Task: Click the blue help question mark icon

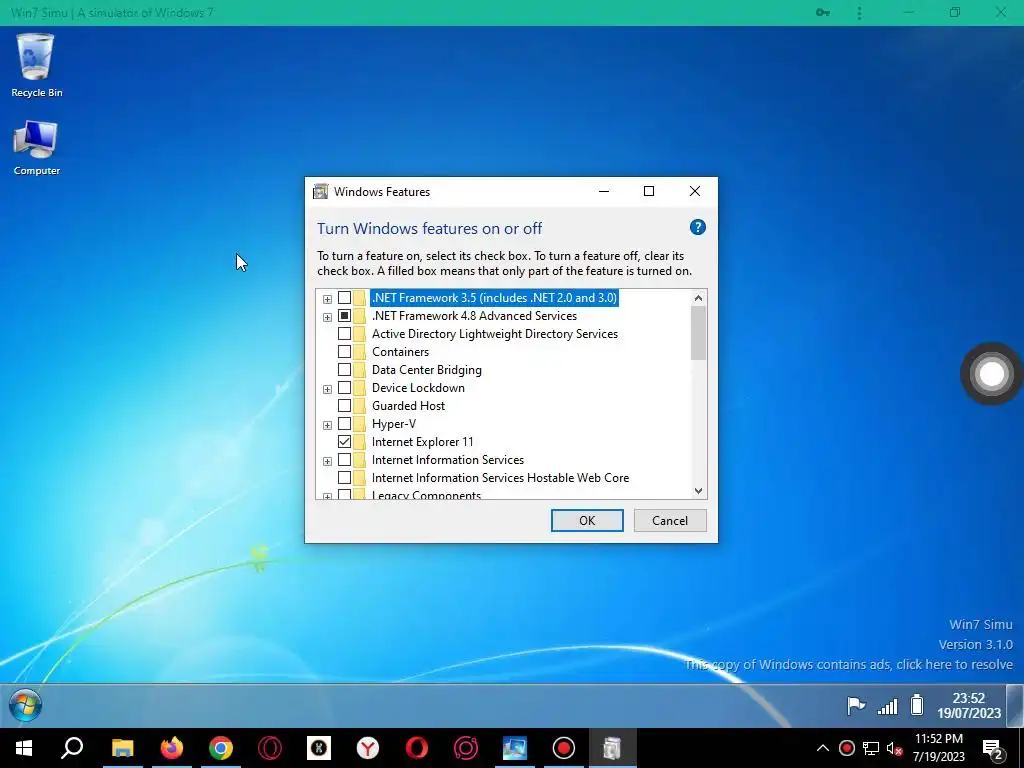Action: [697, 227]
